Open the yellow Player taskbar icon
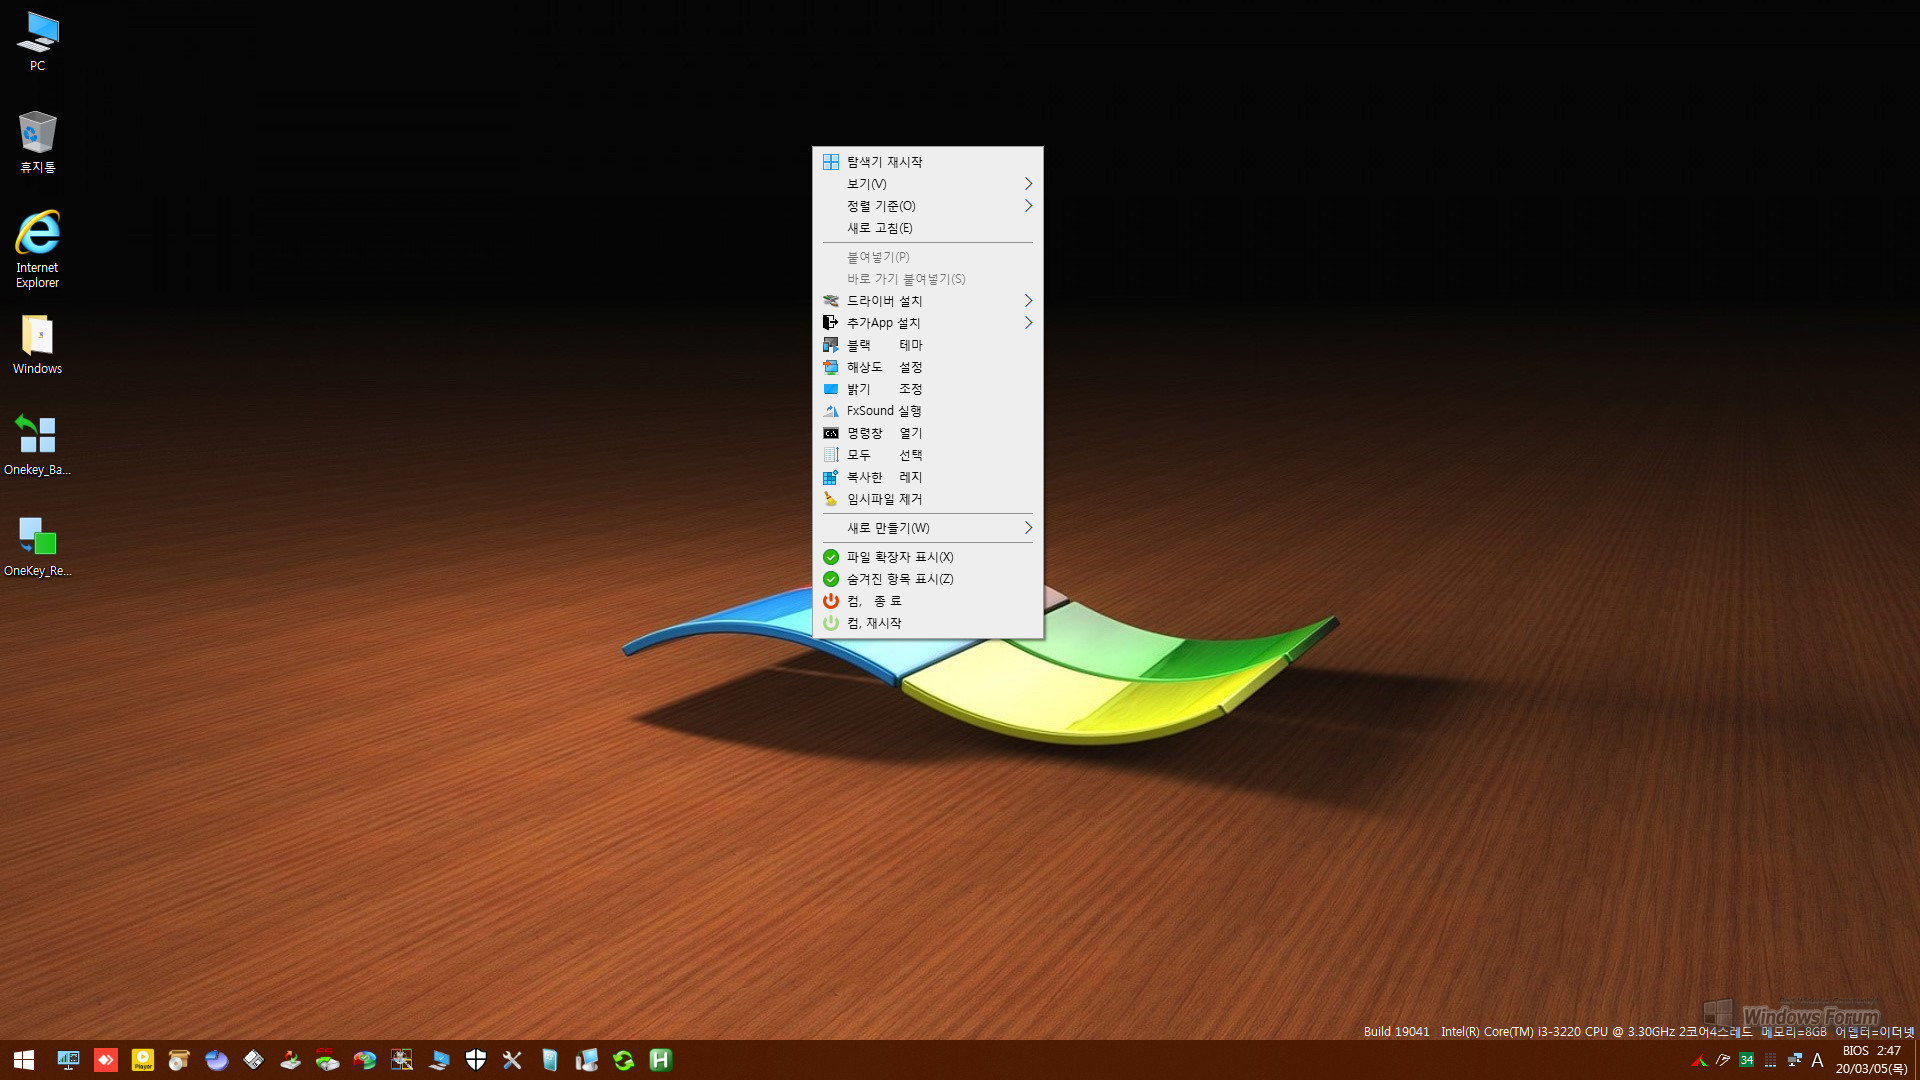1920x1080 pixels. 143,1060
